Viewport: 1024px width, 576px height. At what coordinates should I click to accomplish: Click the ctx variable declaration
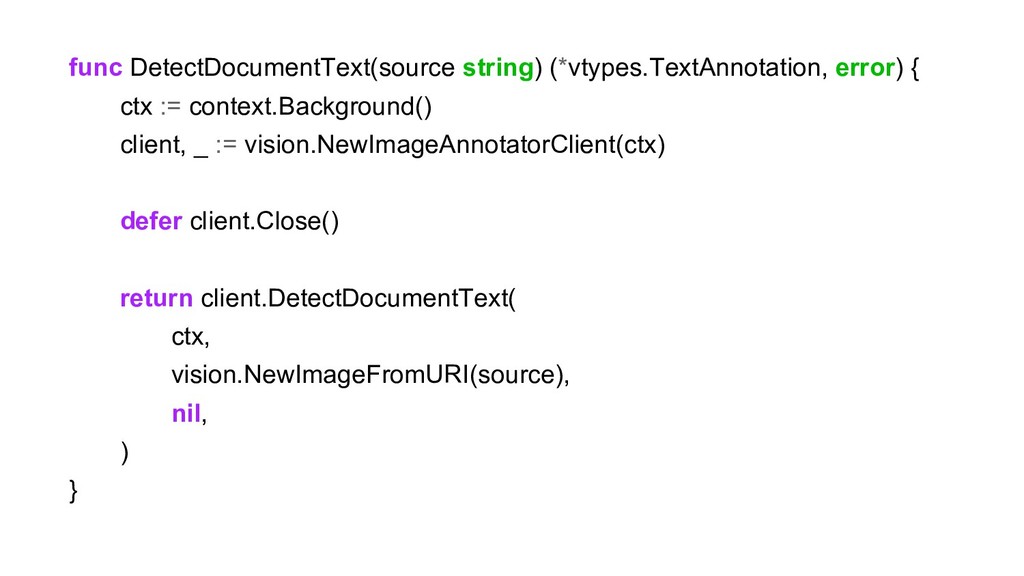136,106
